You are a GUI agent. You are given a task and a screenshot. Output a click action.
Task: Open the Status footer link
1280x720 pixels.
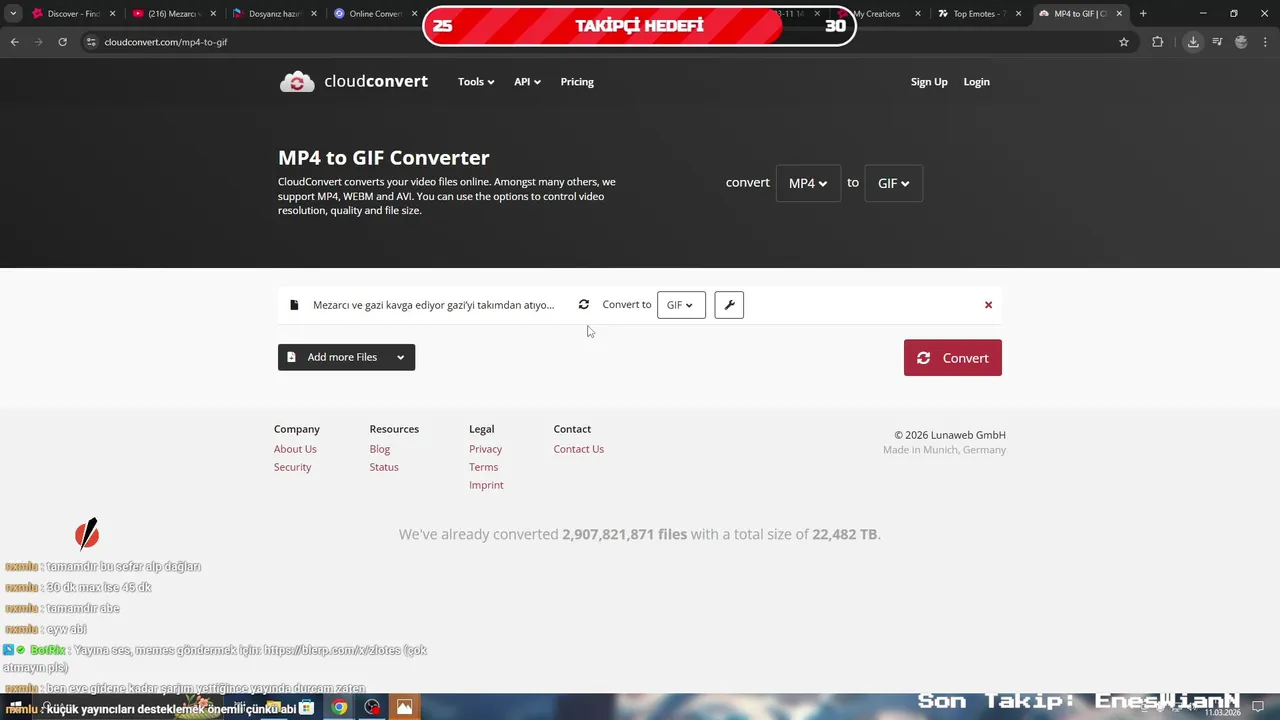pos(384,467)
